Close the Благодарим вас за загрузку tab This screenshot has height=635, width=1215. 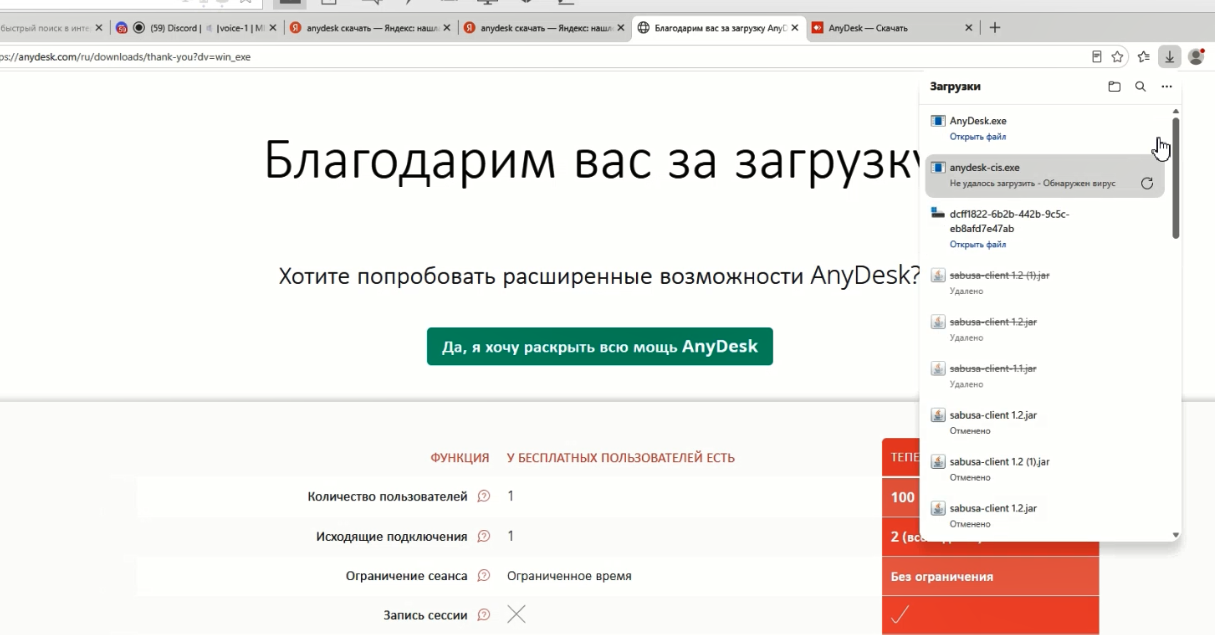(x=795, y=28)
